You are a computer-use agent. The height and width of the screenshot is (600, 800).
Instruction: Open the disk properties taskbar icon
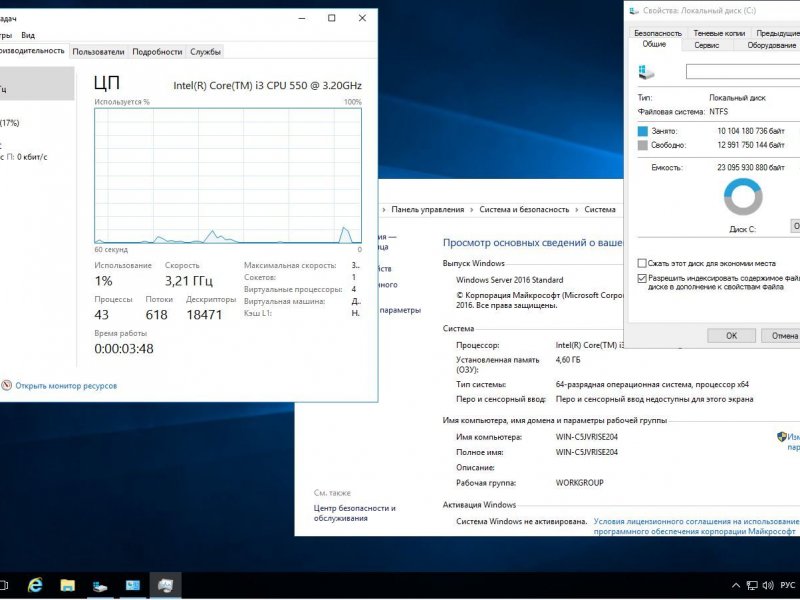click(x=100, y=585)
